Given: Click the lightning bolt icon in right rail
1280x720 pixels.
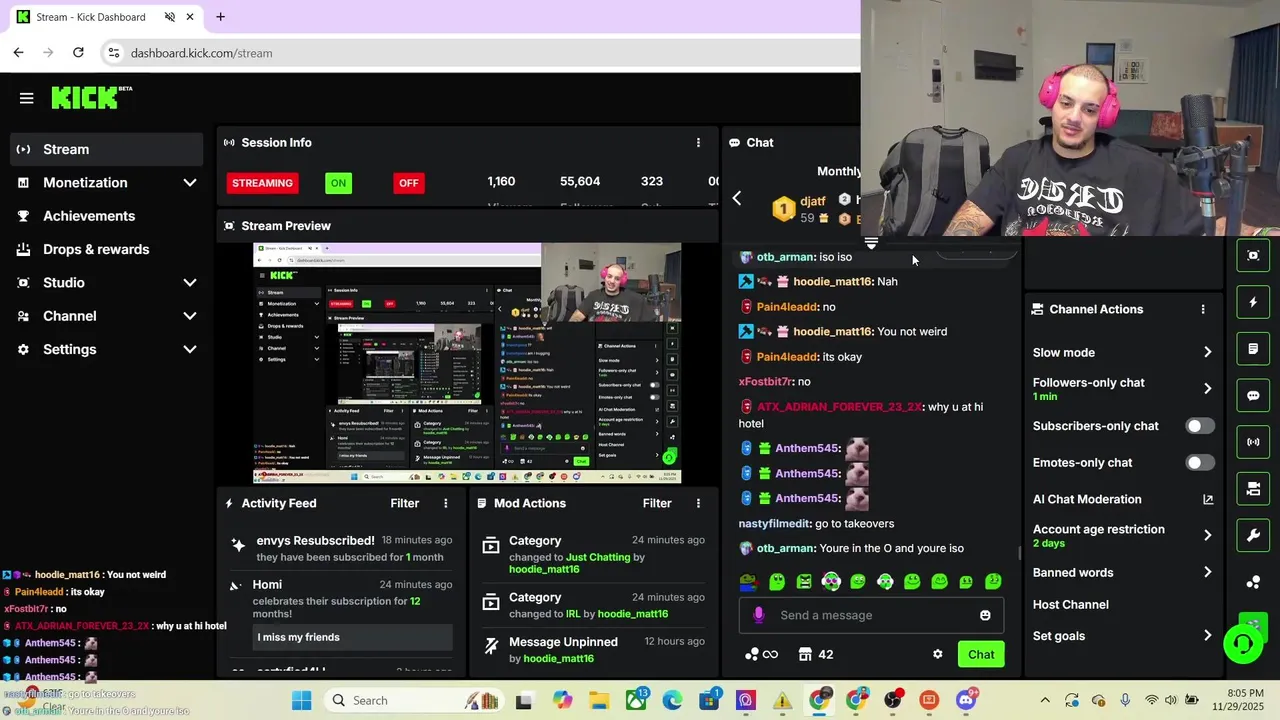Looking at the screenshot, I should point(1253,302).
